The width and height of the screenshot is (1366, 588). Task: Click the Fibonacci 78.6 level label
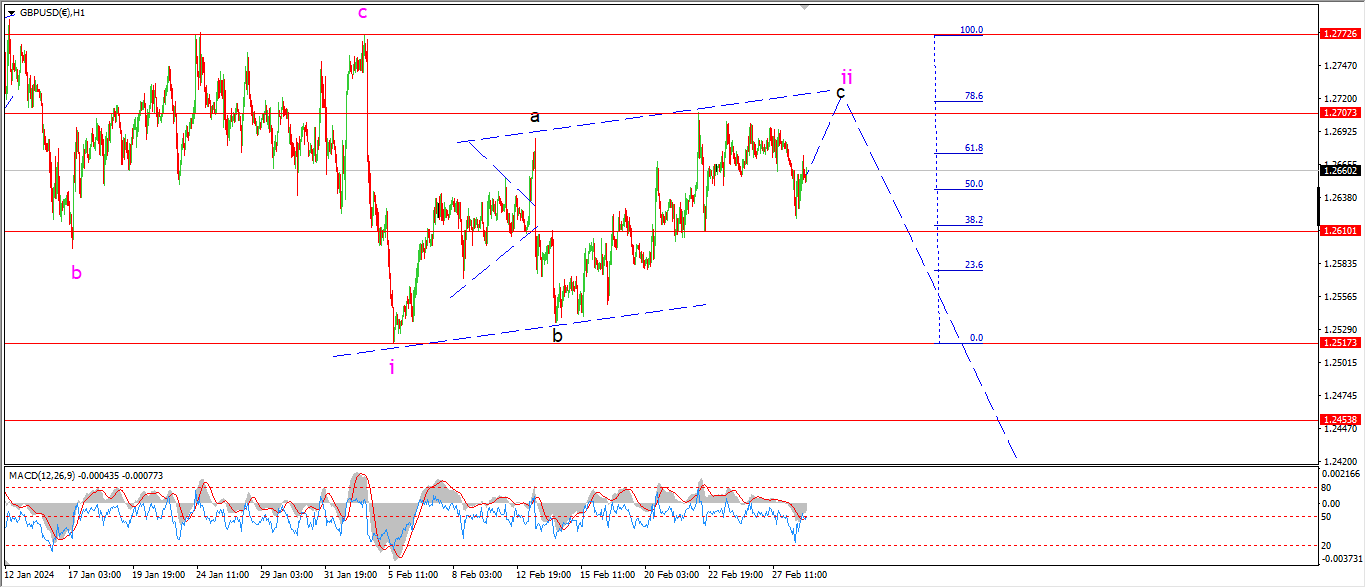tap(973, 97)
